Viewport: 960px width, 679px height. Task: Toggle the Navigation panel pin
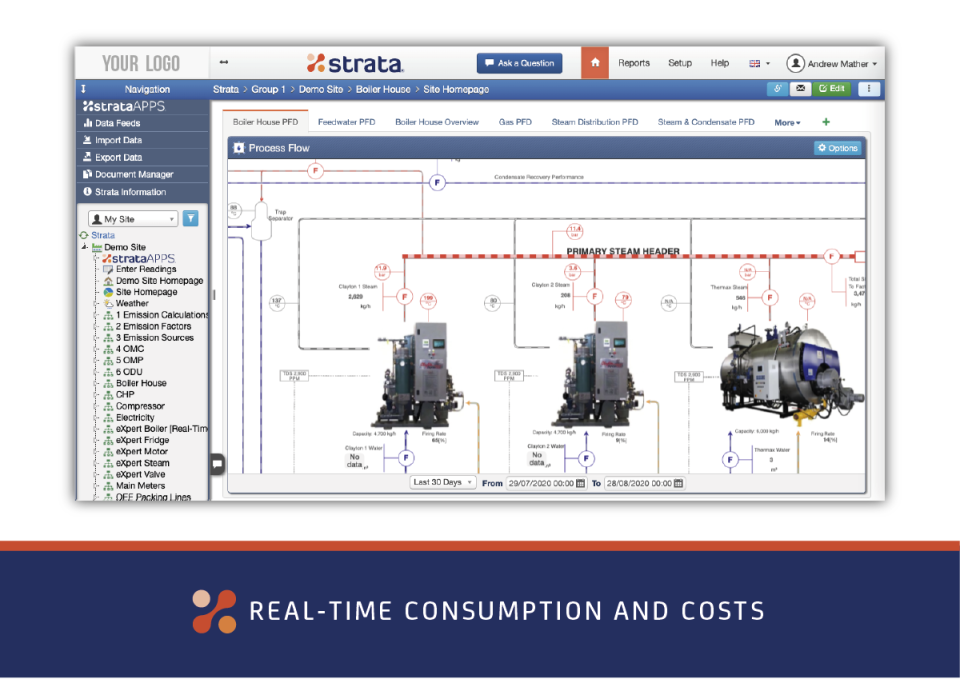(82, 89)
